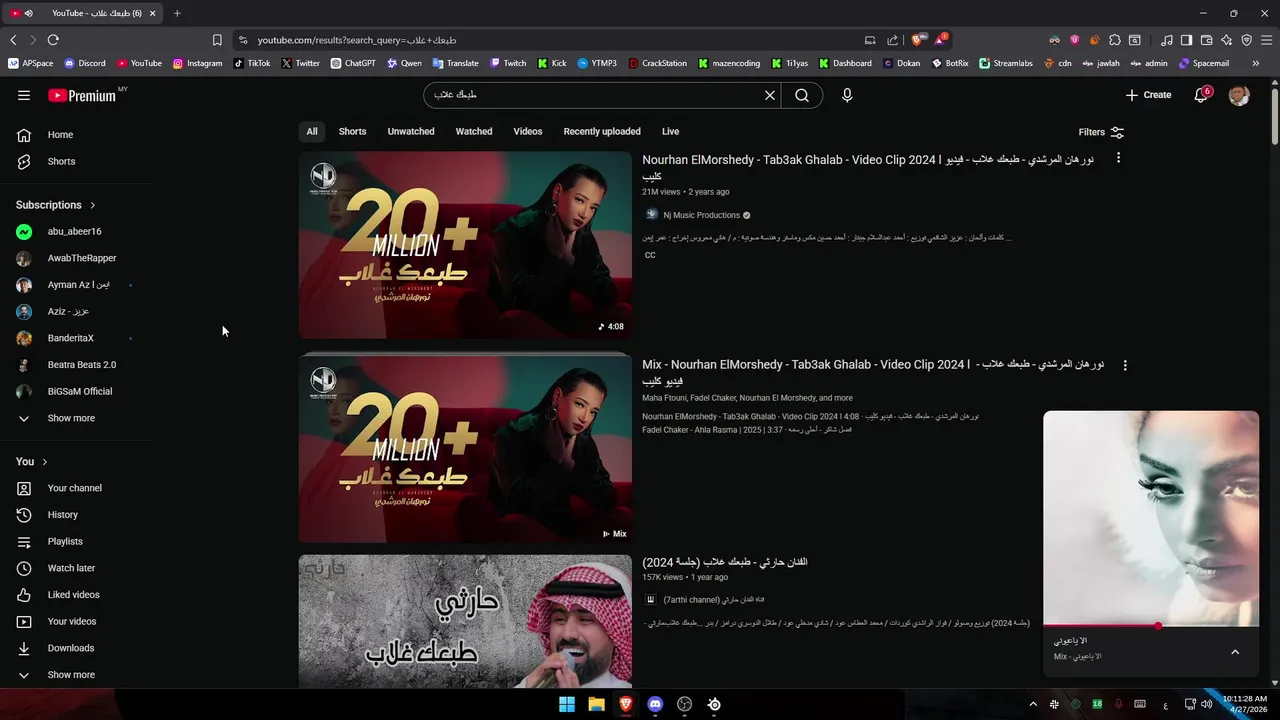The width and height of the screenshot is (1280, 720).
Task: Select the Watched filter chip
Action: click(x=474, y=132)
